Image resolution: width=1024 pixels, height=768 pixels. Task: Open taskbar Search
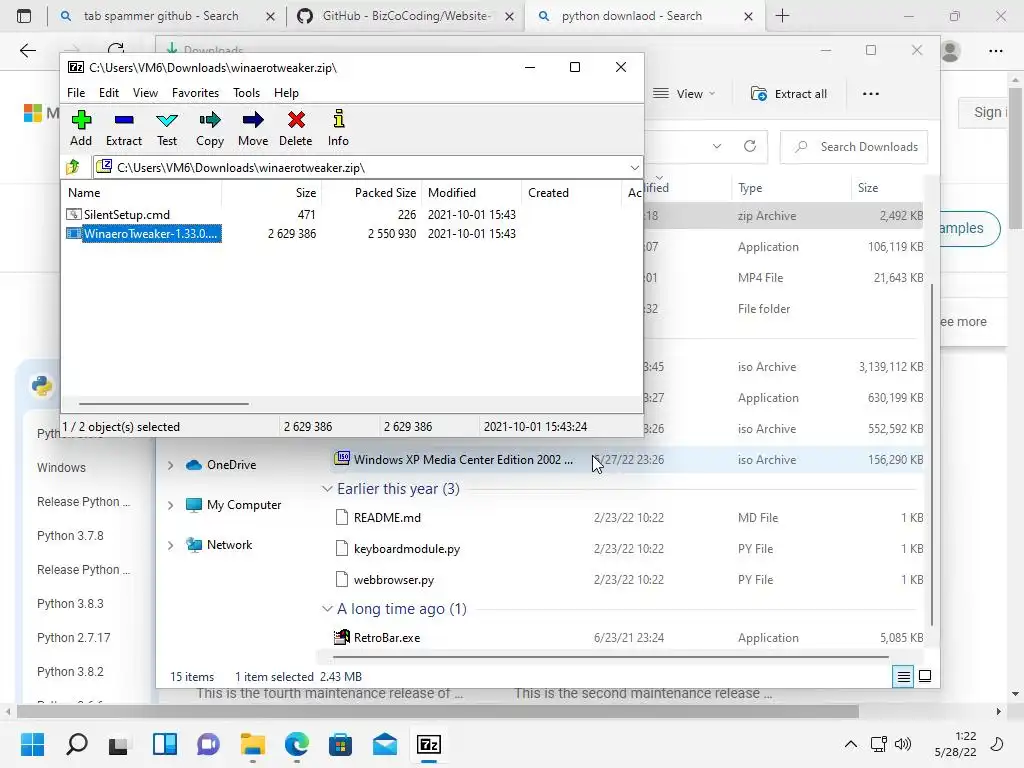click(76, 744)
